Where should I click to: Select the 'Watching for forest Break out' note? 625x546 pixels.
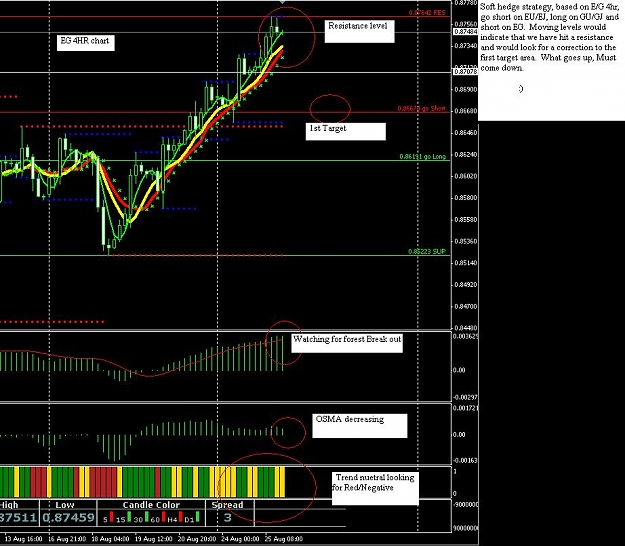click(x=347, y=343)
